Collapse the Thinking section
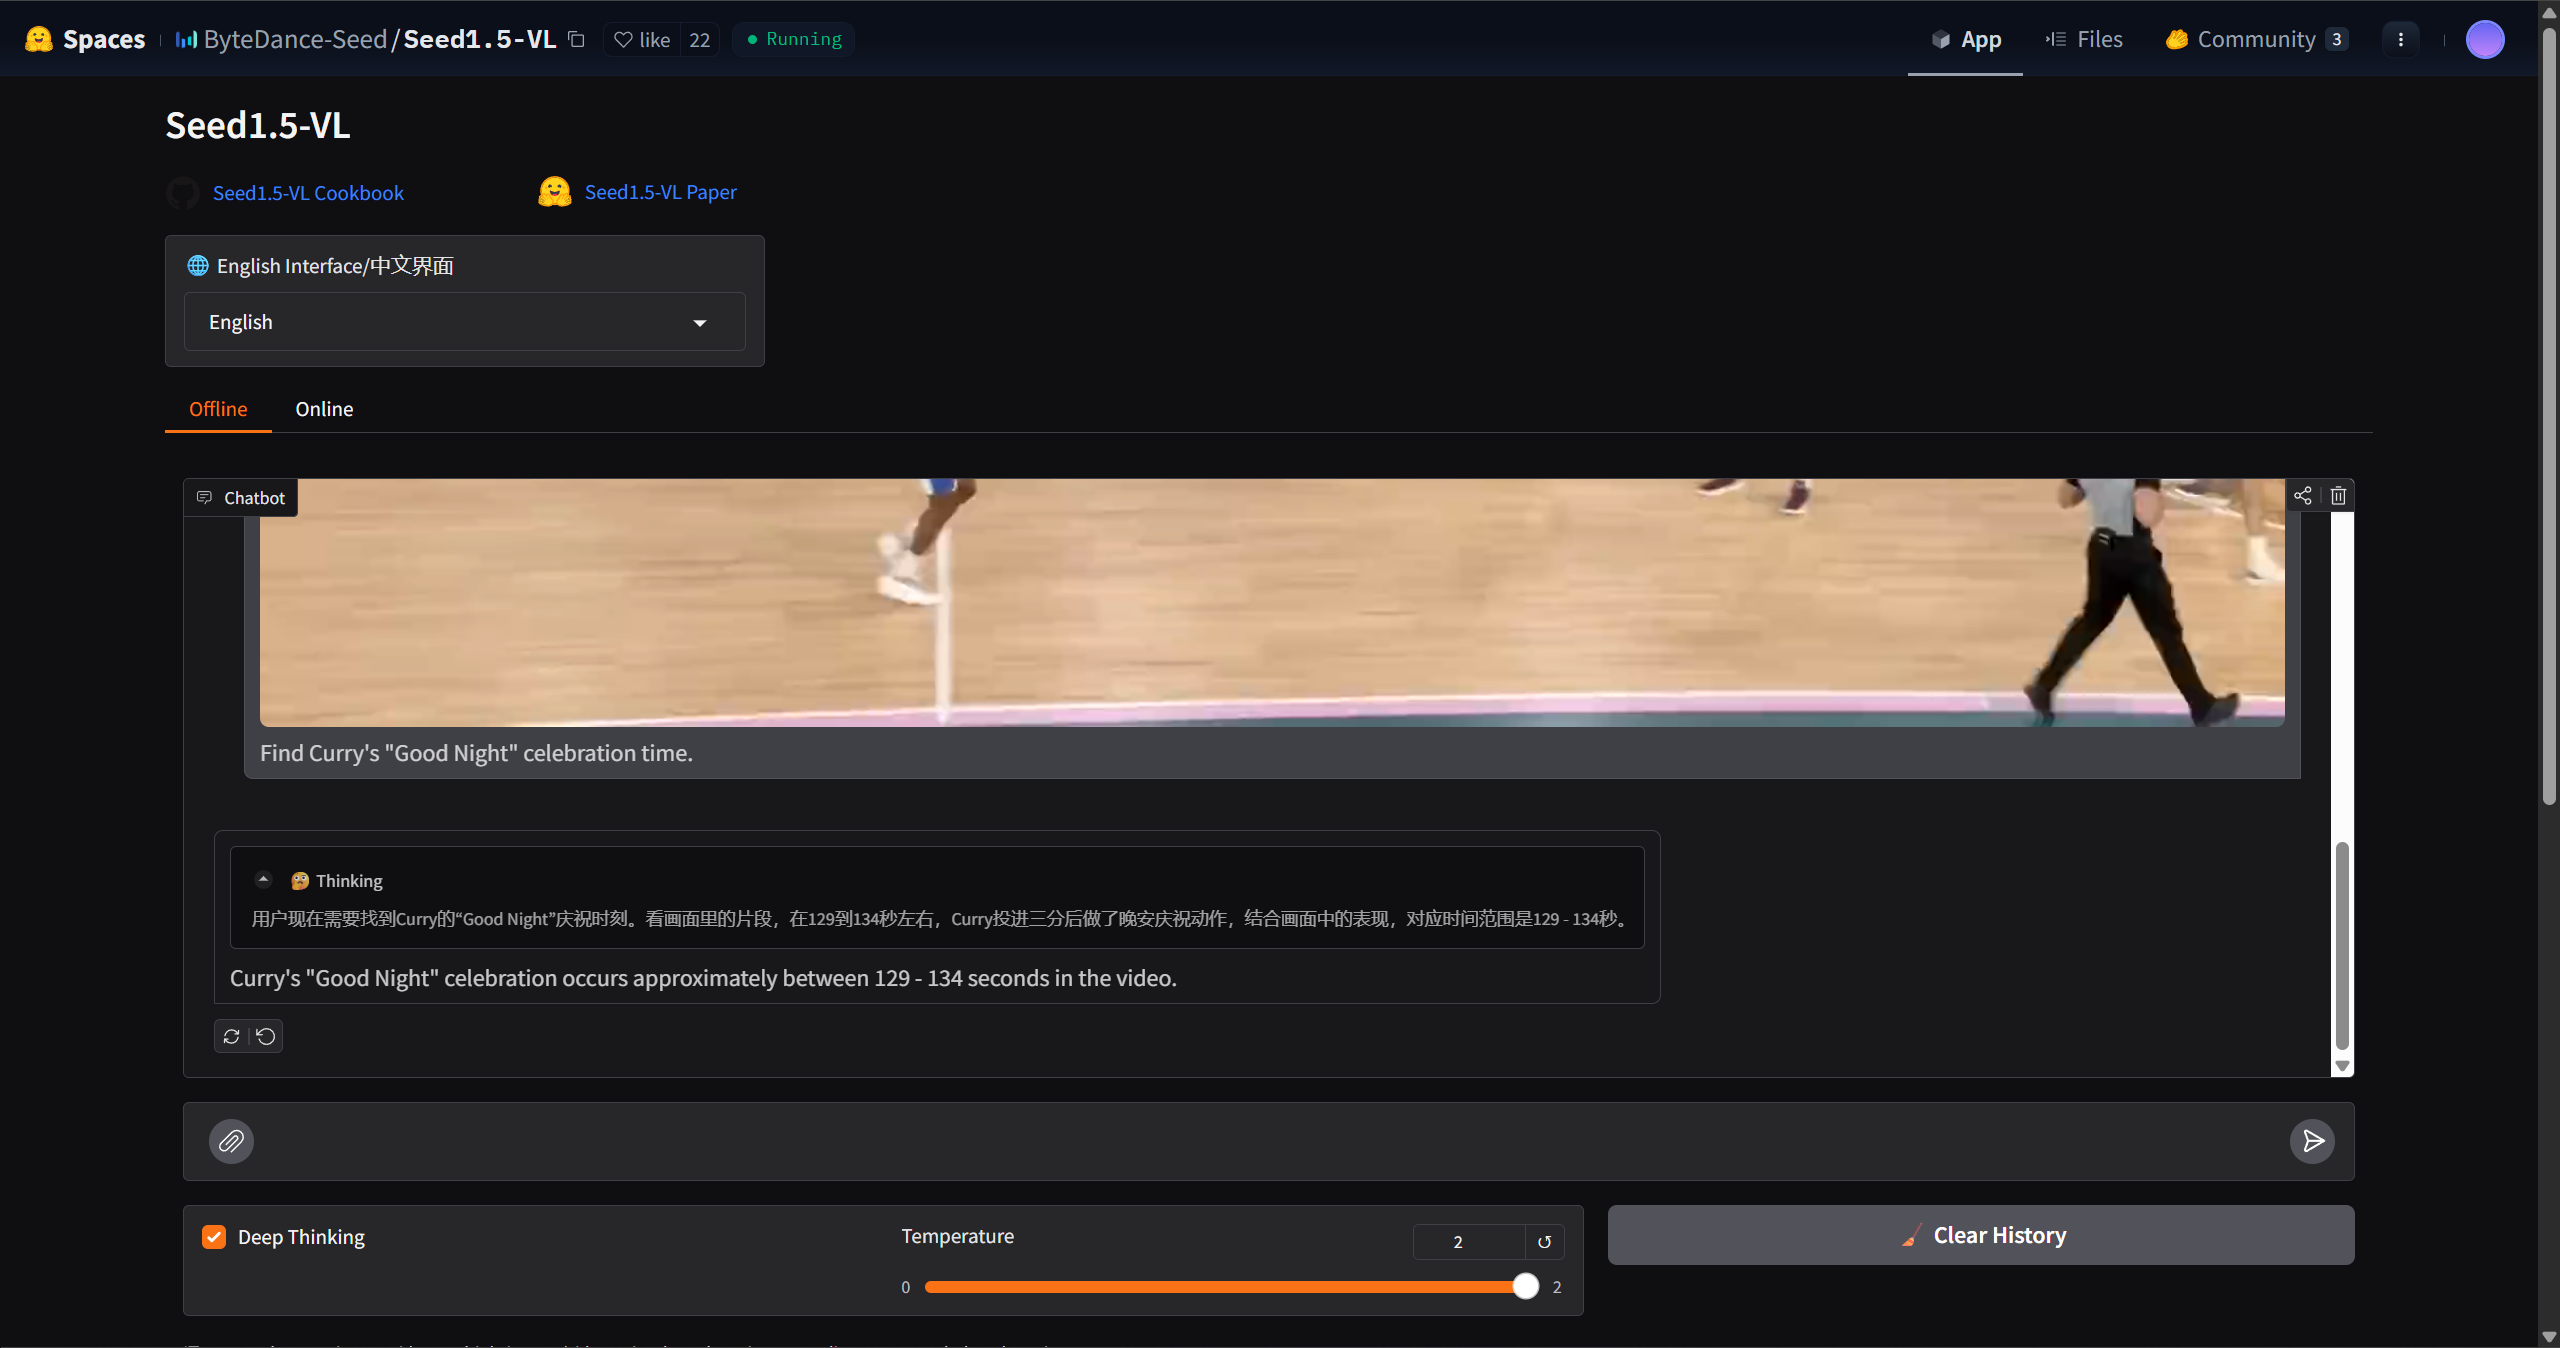This screenshot has width=2560, height=1348. [263, 880]
